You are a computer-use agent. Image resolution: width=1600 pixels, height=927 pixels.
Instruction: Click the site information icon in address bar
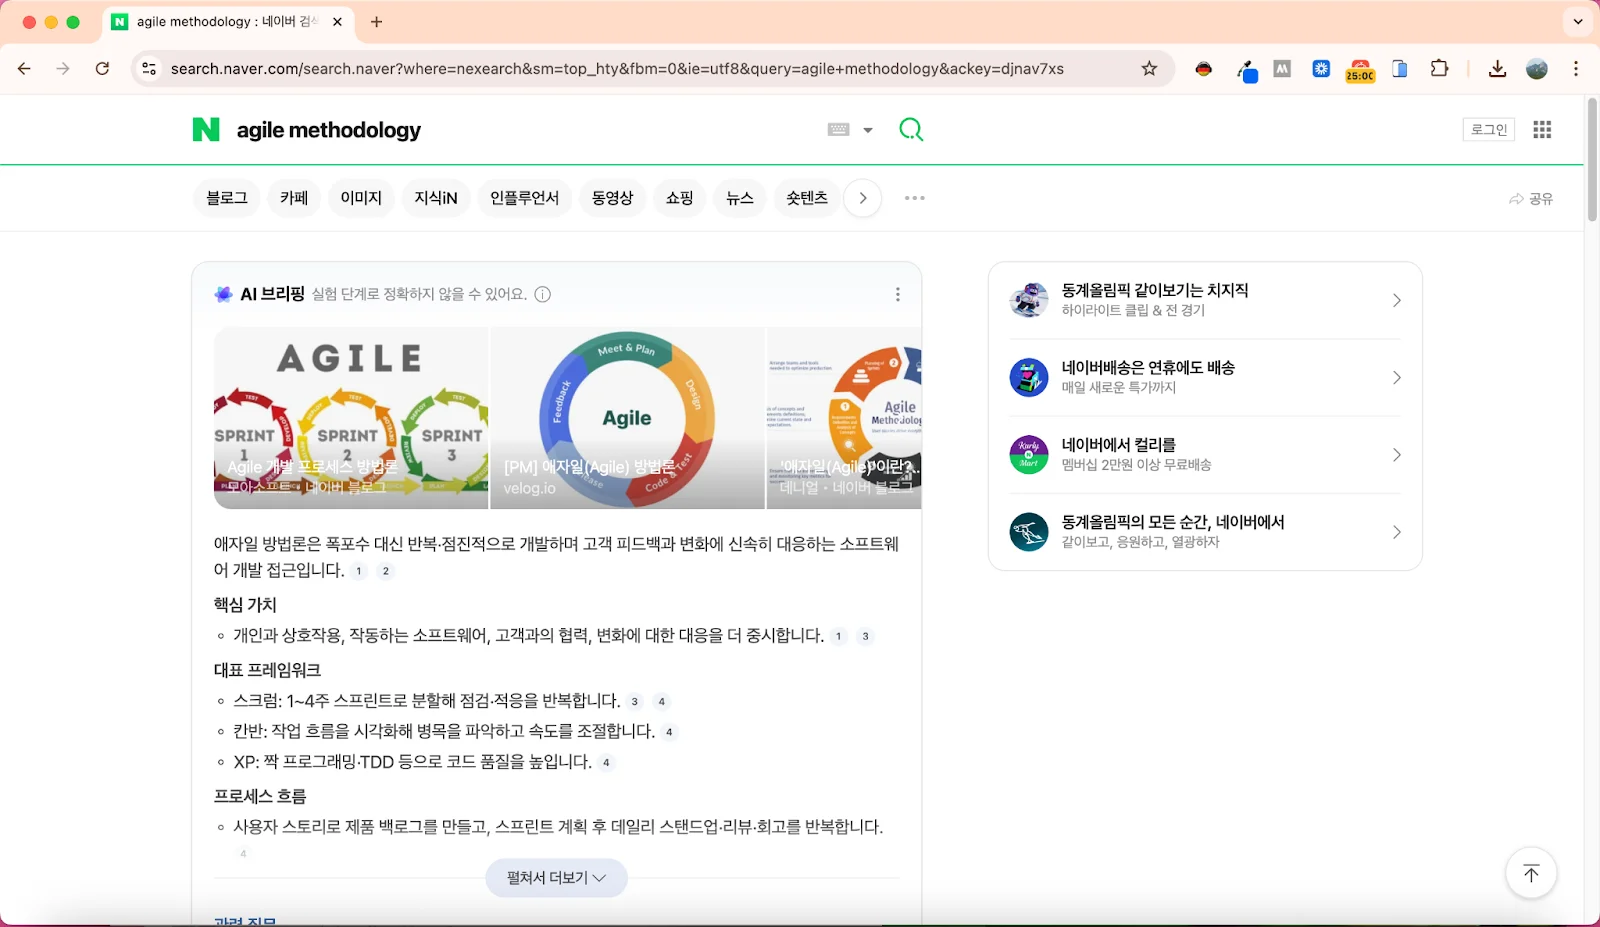coord(149,68)
